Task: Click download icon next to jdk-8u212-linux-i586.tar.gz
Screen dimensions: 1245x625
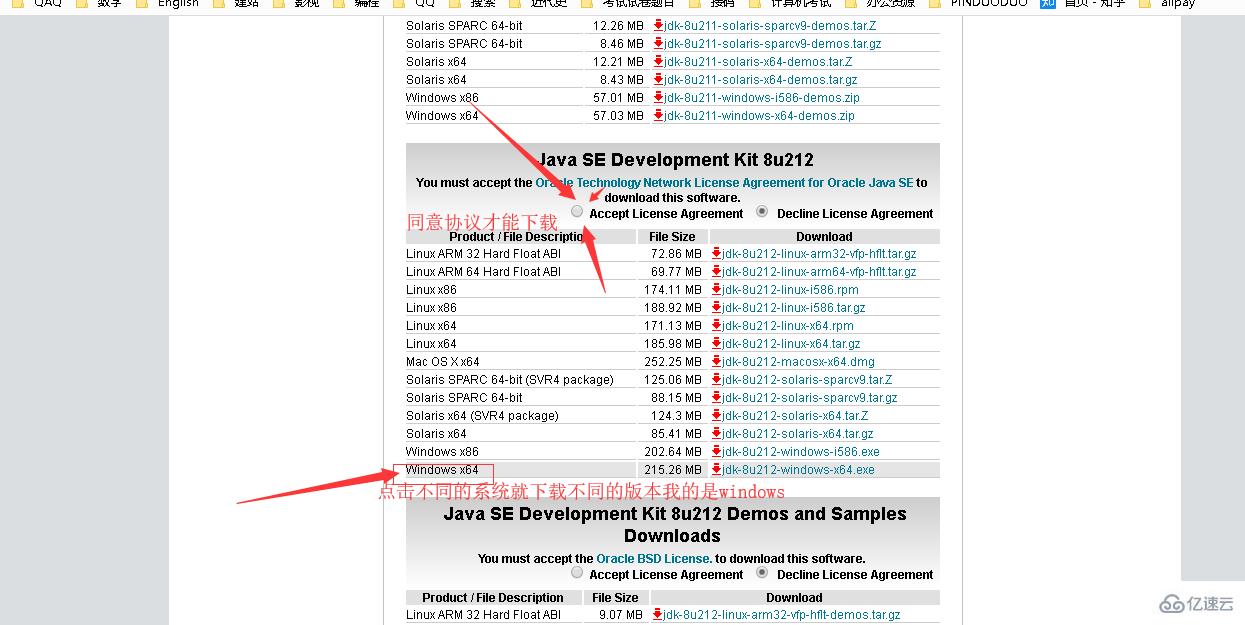Action: tap(715, 307)
